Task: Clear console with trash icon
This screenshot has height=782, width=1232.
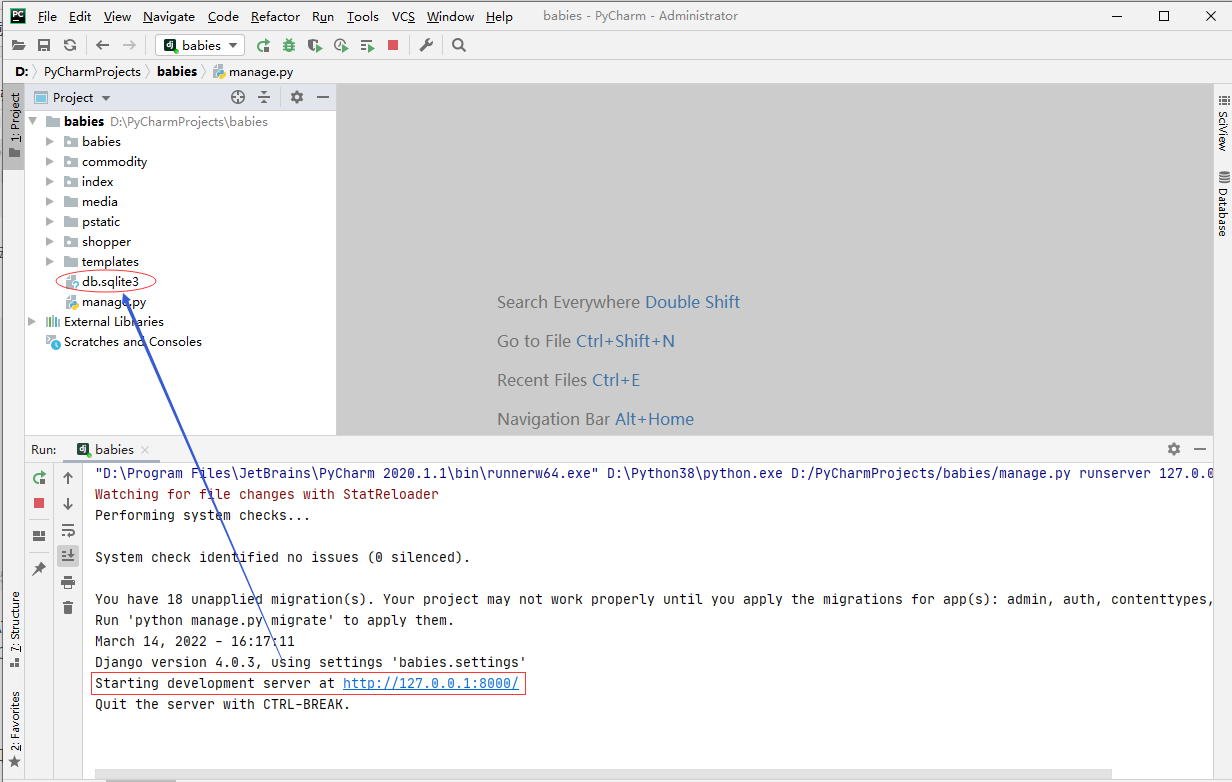Action: tap(68, 607)
